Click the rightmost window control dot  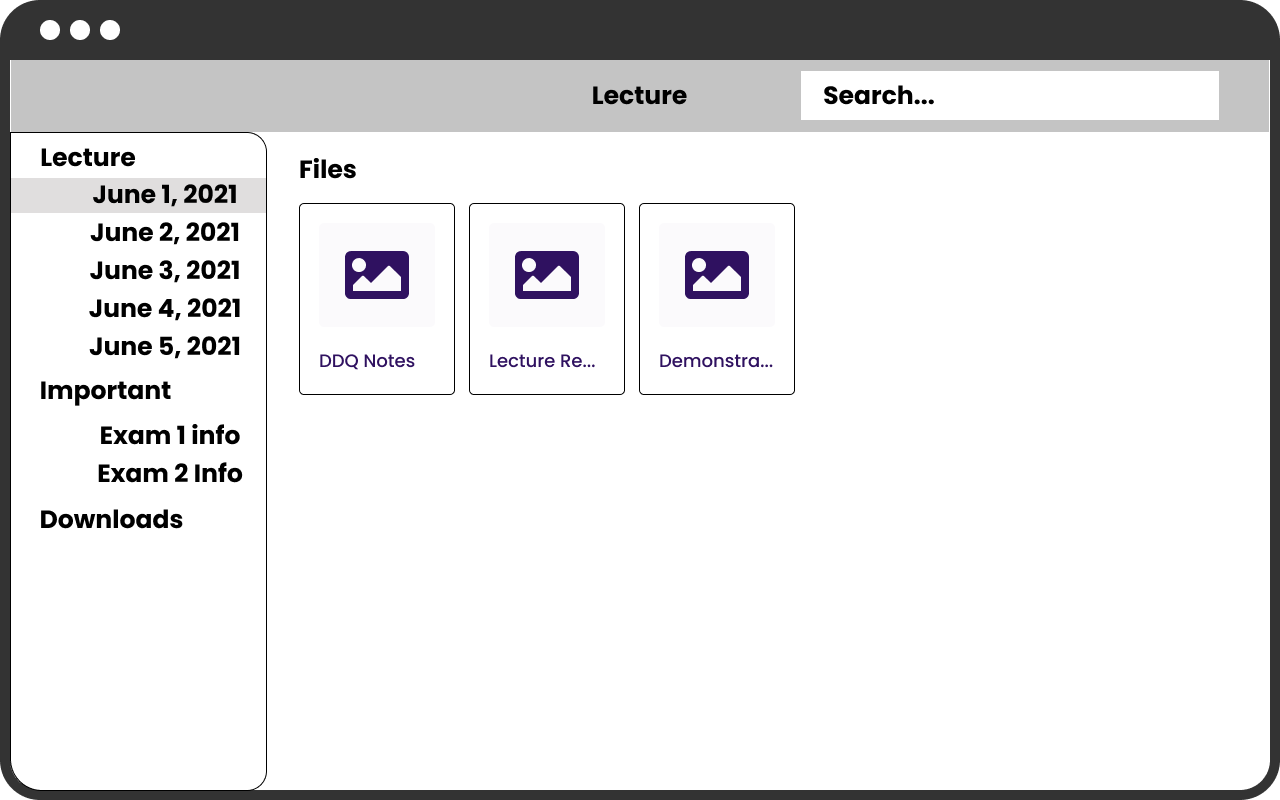[x=110, y=30]
